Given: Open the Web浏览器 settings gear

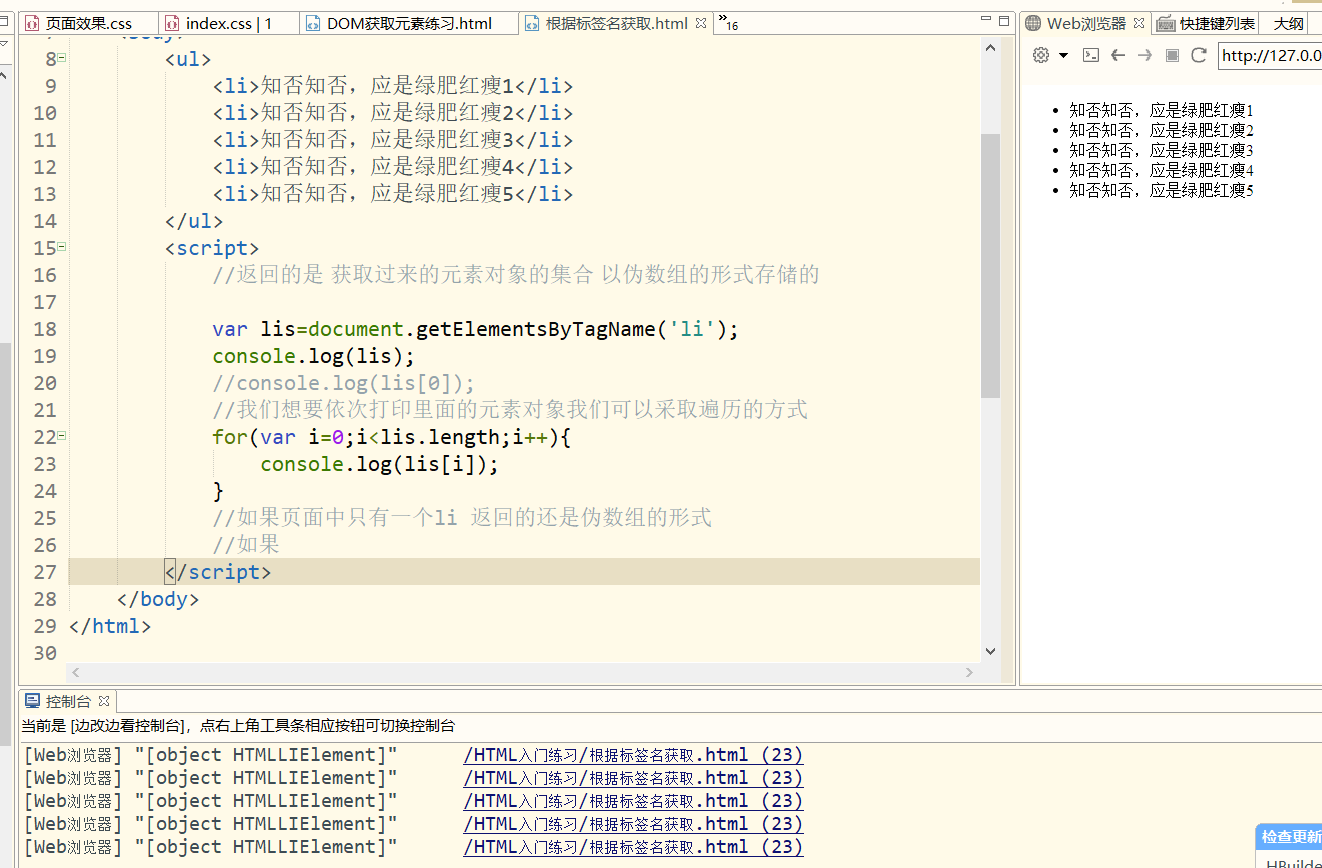Looking at the screenshot, I should pos(1040,55).
